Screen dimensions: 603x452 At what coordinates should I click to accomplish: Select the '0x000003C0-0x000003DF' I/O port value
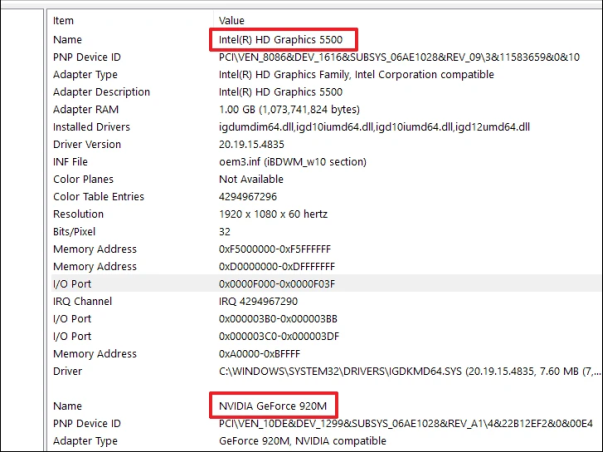279,336
